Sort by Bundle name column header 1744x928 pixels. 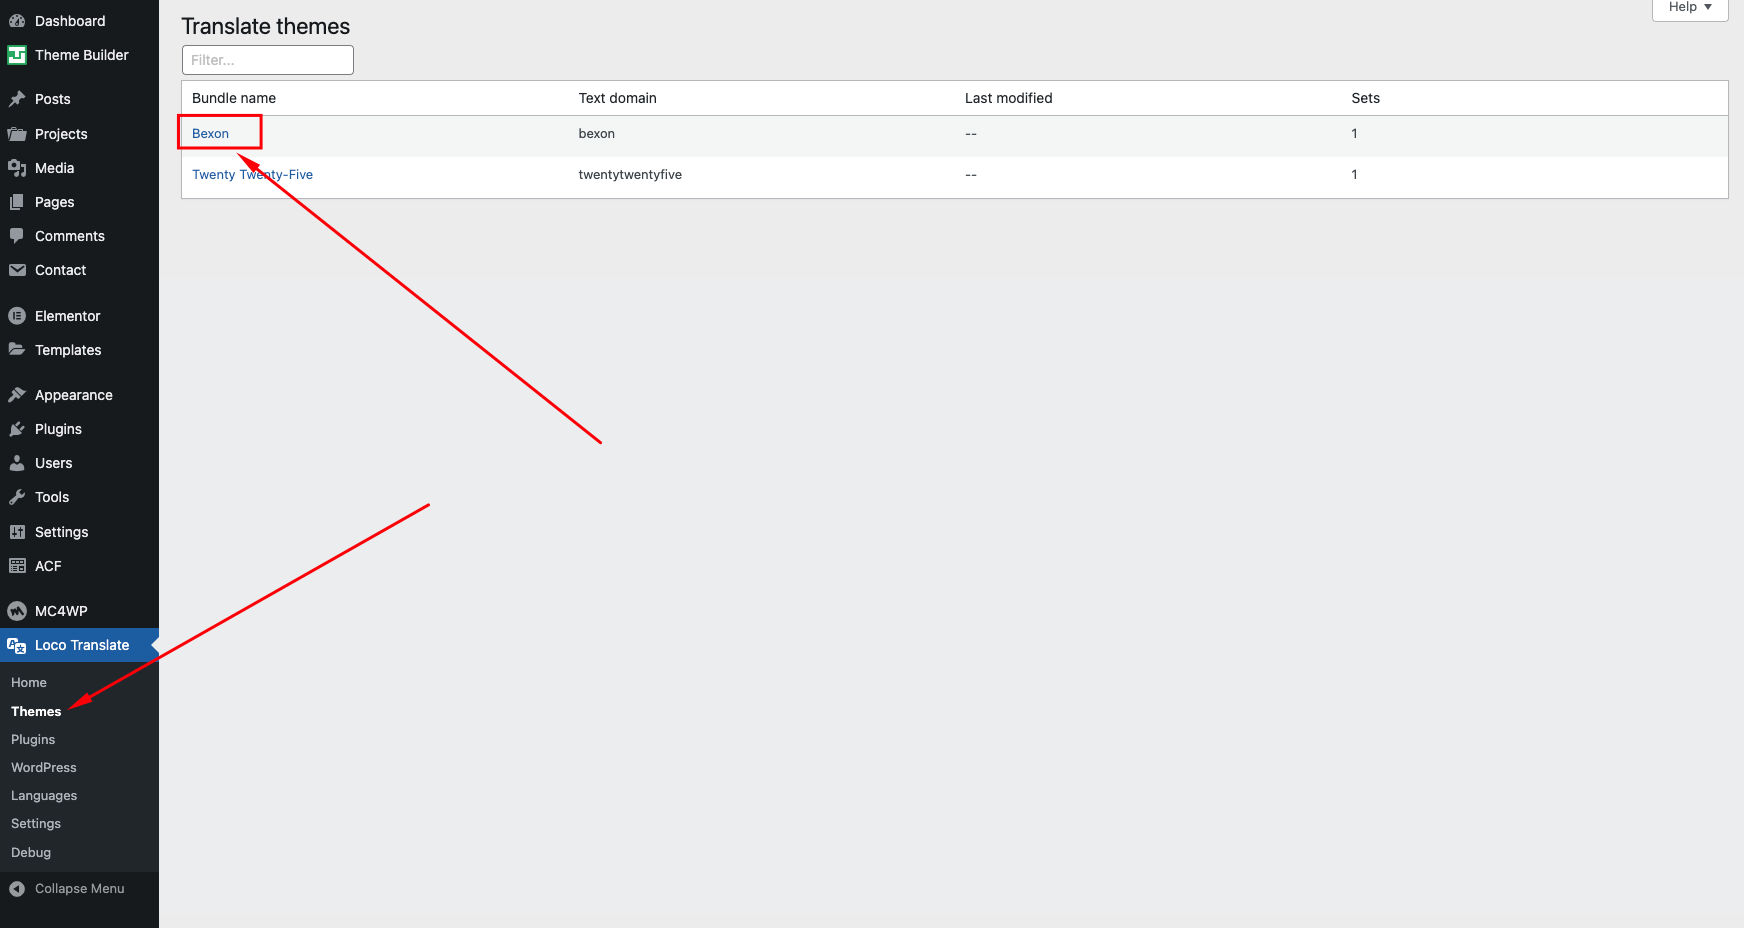pos(234,98)
